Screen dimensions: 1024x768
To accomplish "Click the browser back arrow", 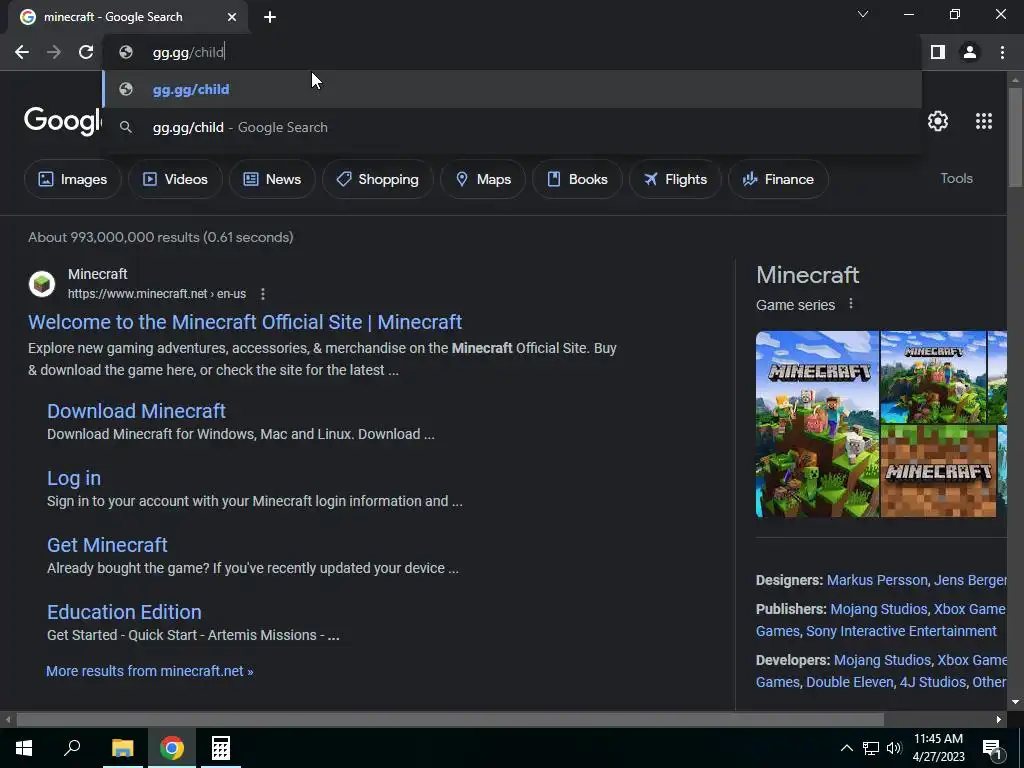I will (x=22, y=52).
